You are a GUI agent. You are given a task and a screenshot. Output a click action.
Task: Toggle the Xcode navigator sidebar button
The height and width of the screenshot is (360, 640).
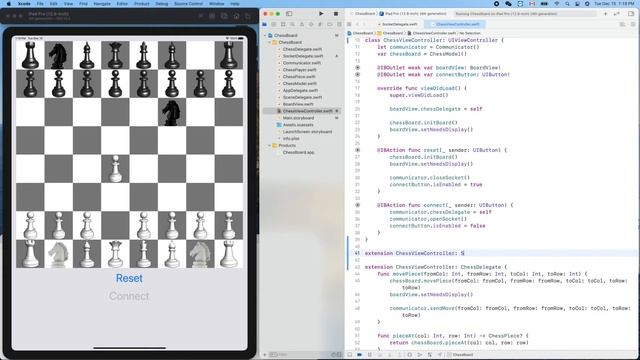[x=289, y=13]
